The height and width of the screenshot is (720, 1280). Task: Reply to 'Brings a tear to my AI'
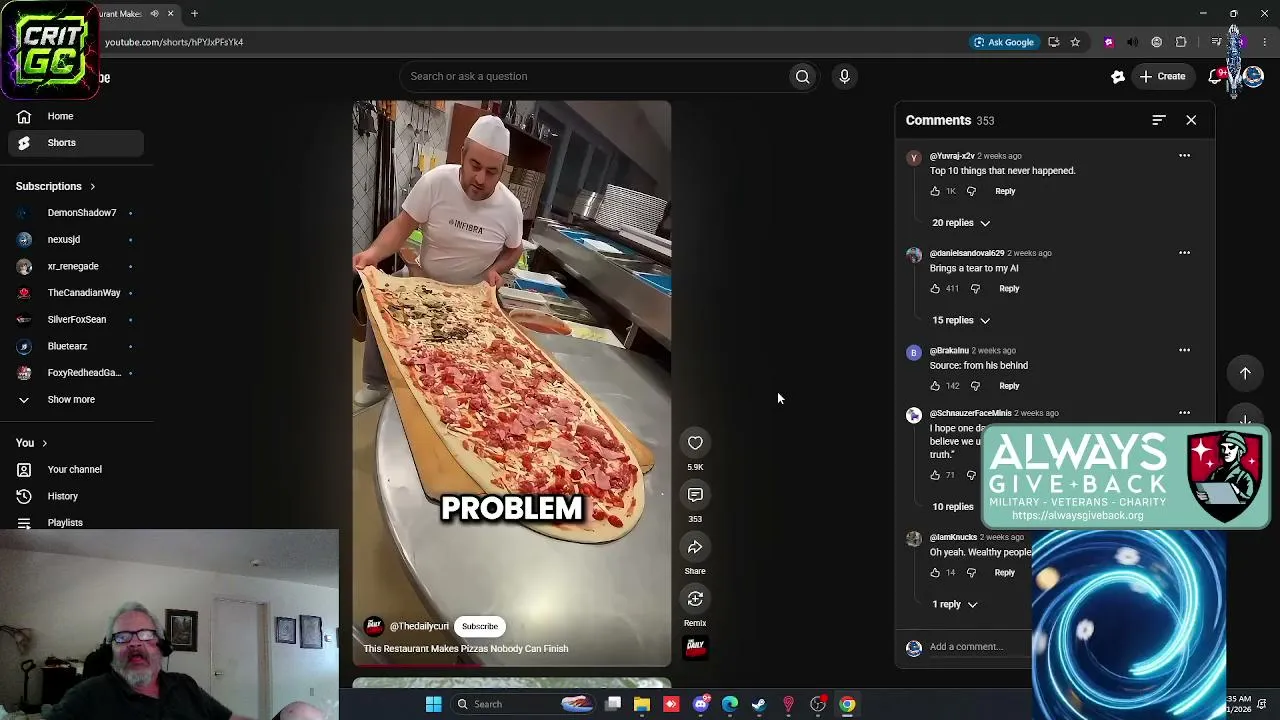click(1009, 289)
